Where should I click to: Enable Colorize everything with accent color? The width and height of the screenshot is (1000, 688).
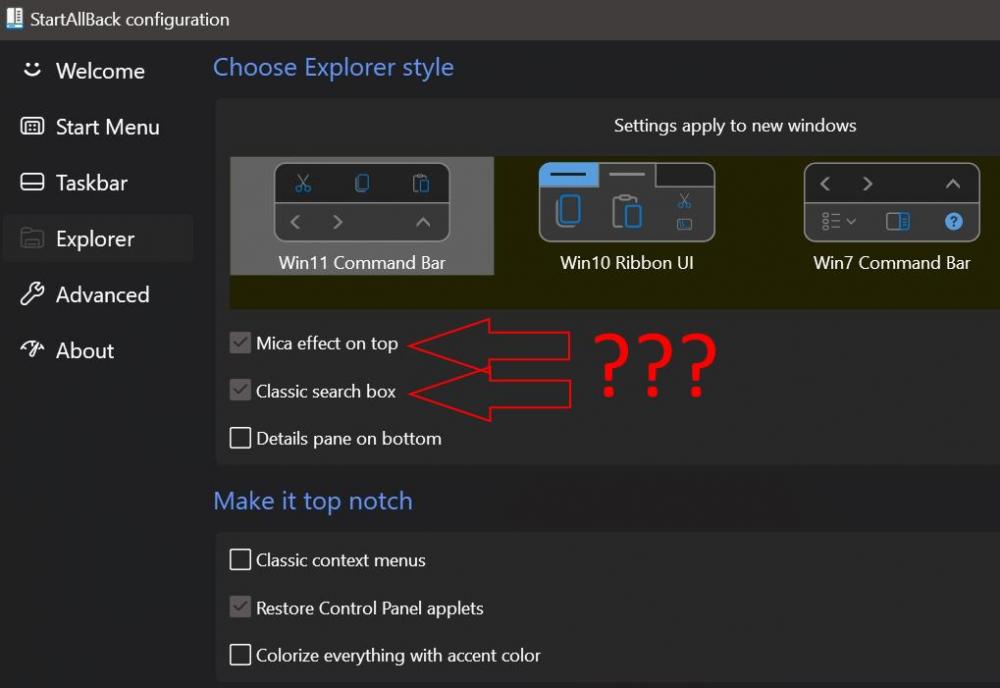(240, 655)
